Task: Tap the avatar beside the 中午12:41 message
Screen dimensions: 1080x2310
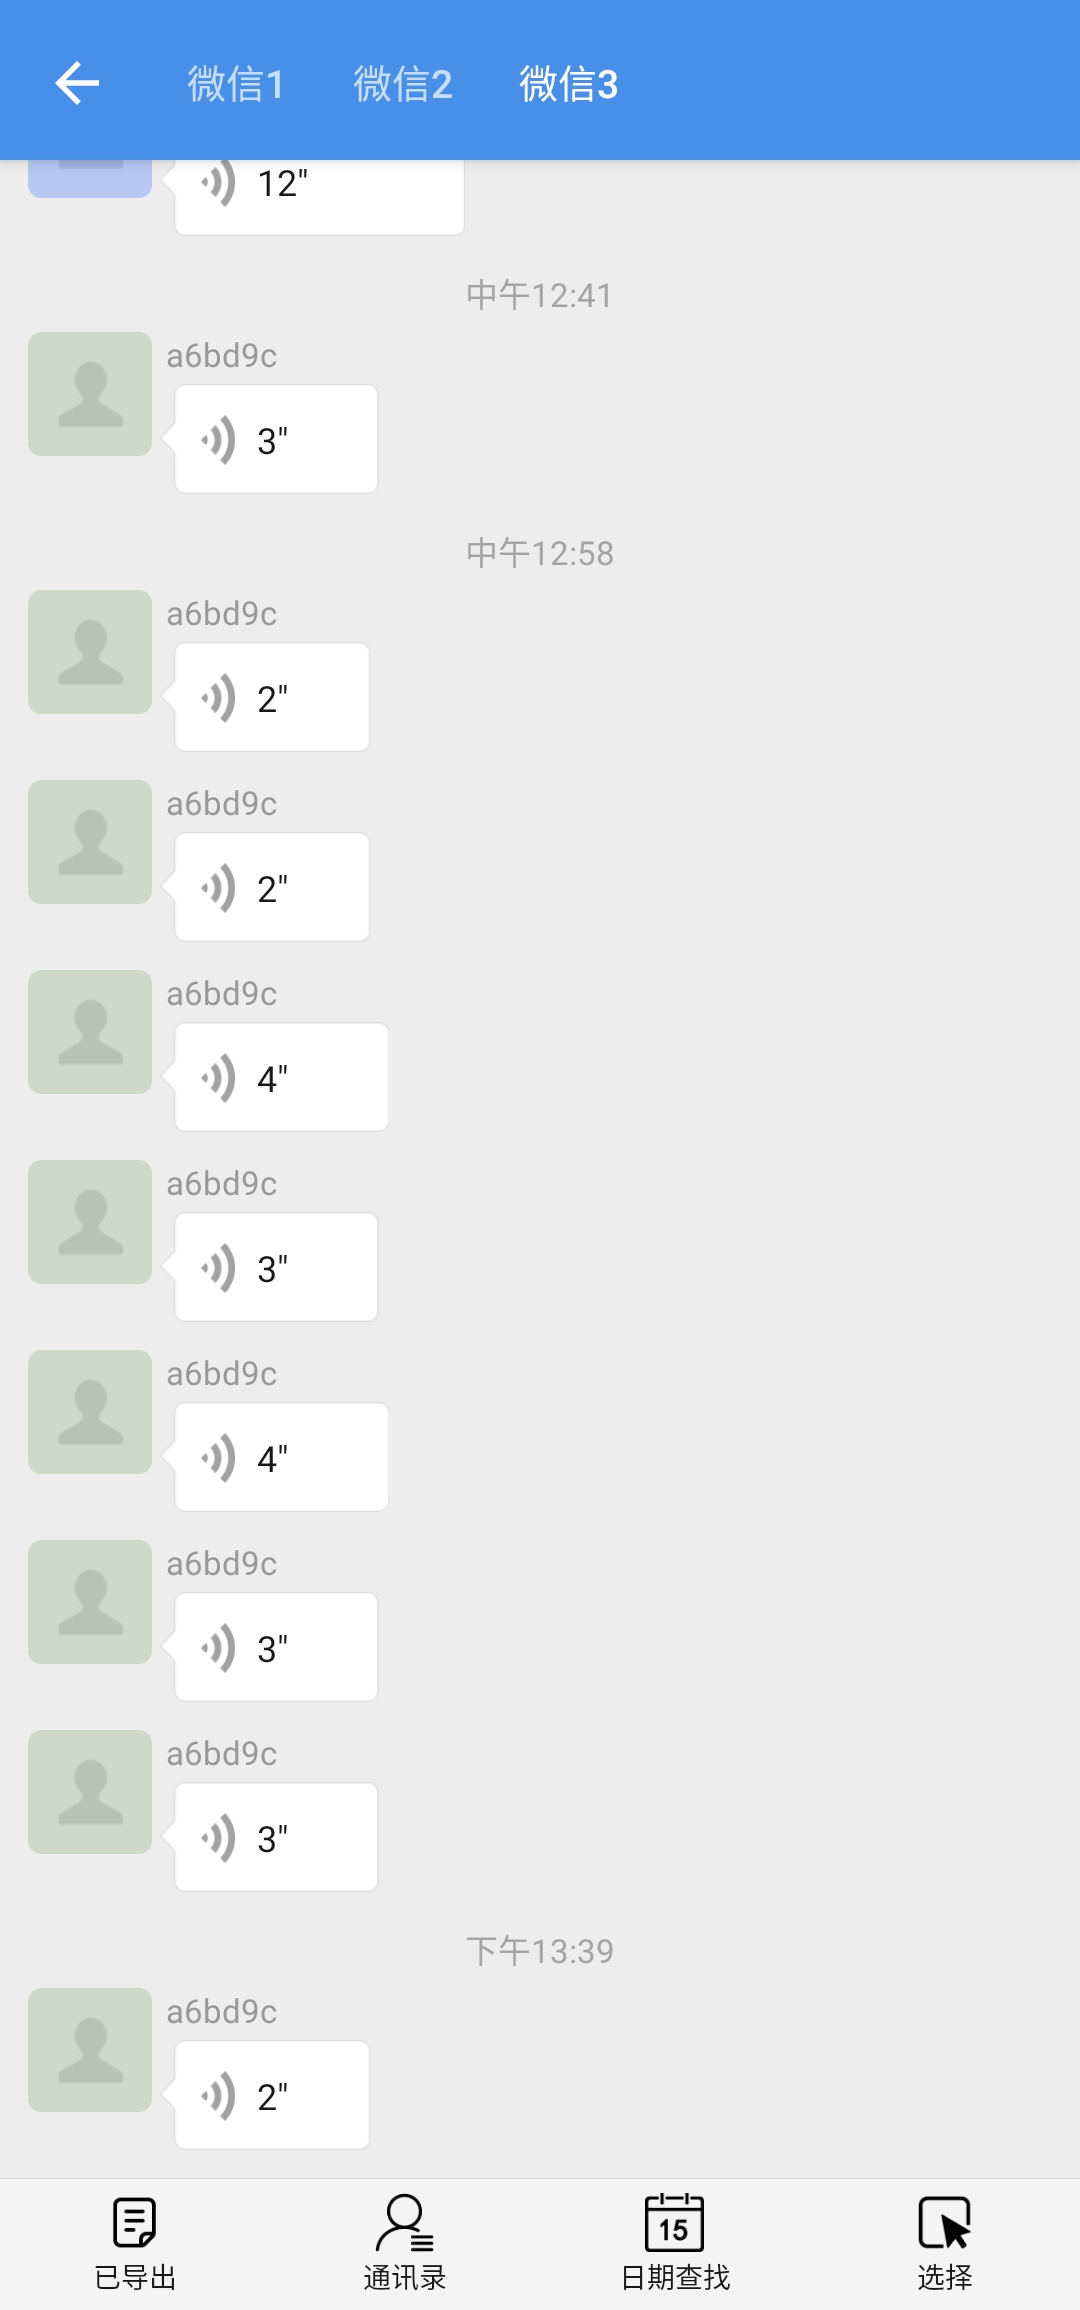Action: point(90,394)
